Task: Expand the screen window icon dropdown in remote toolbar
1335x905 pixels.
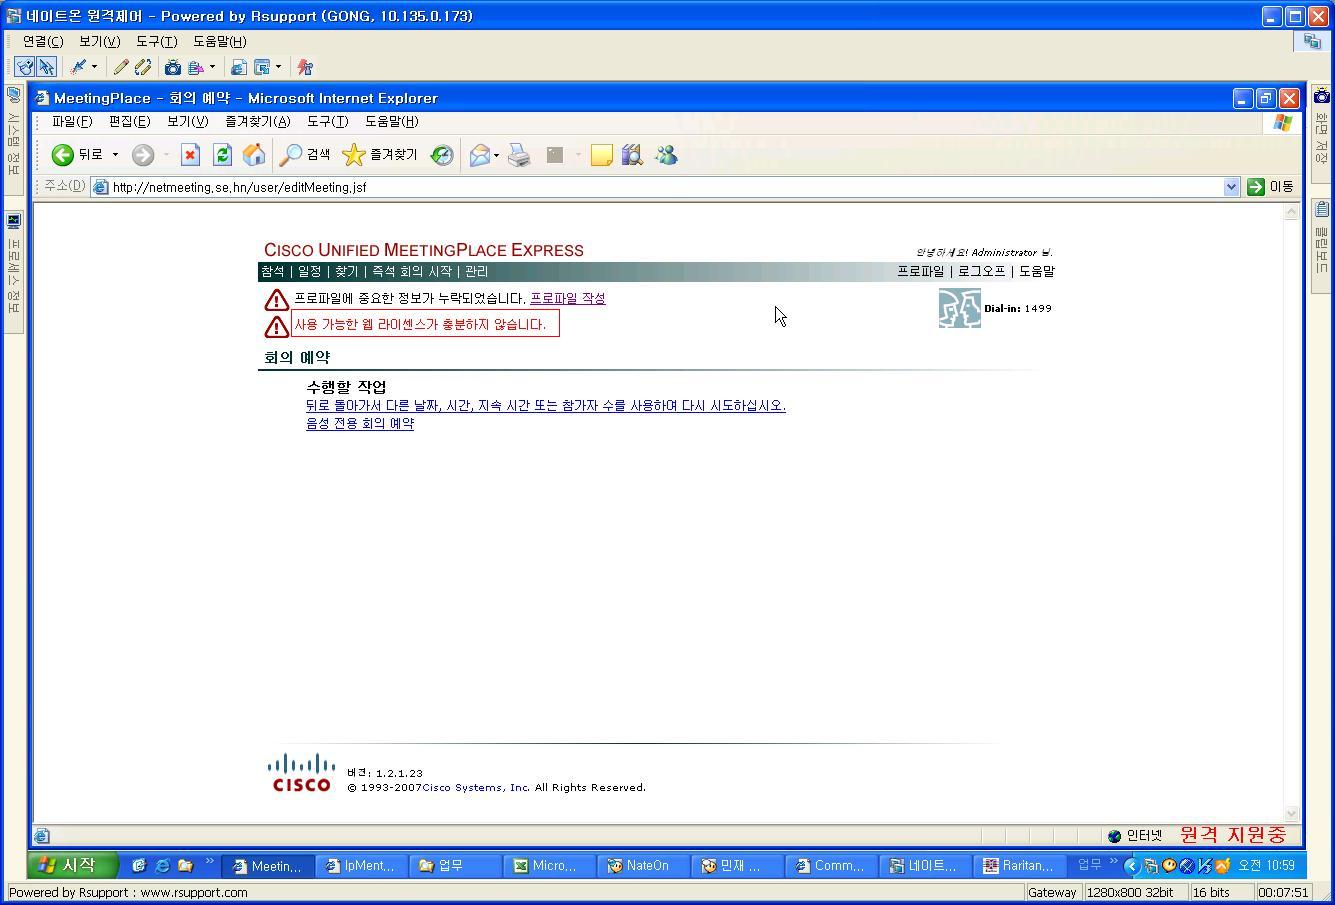Action: point(278,67)
